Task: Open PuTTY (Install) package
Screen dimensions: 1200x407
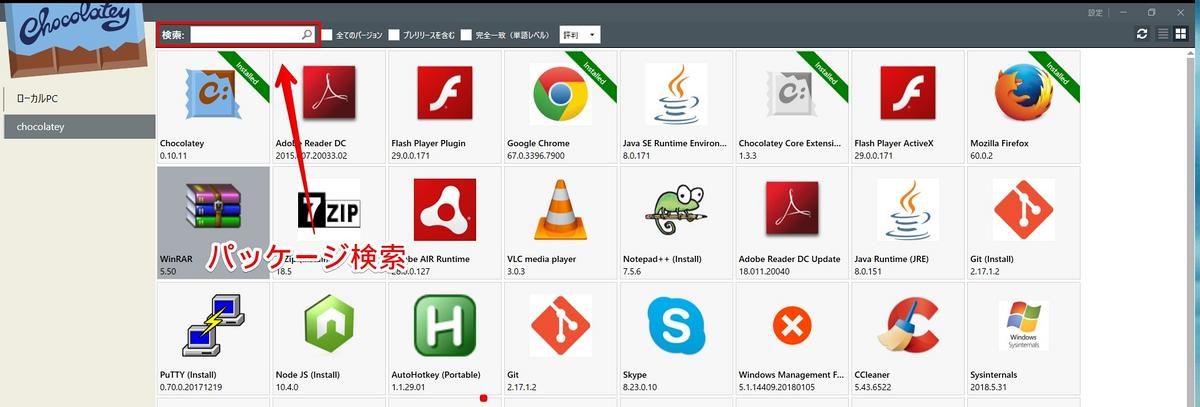Action: pyautogui.click(x=213, y=339)
